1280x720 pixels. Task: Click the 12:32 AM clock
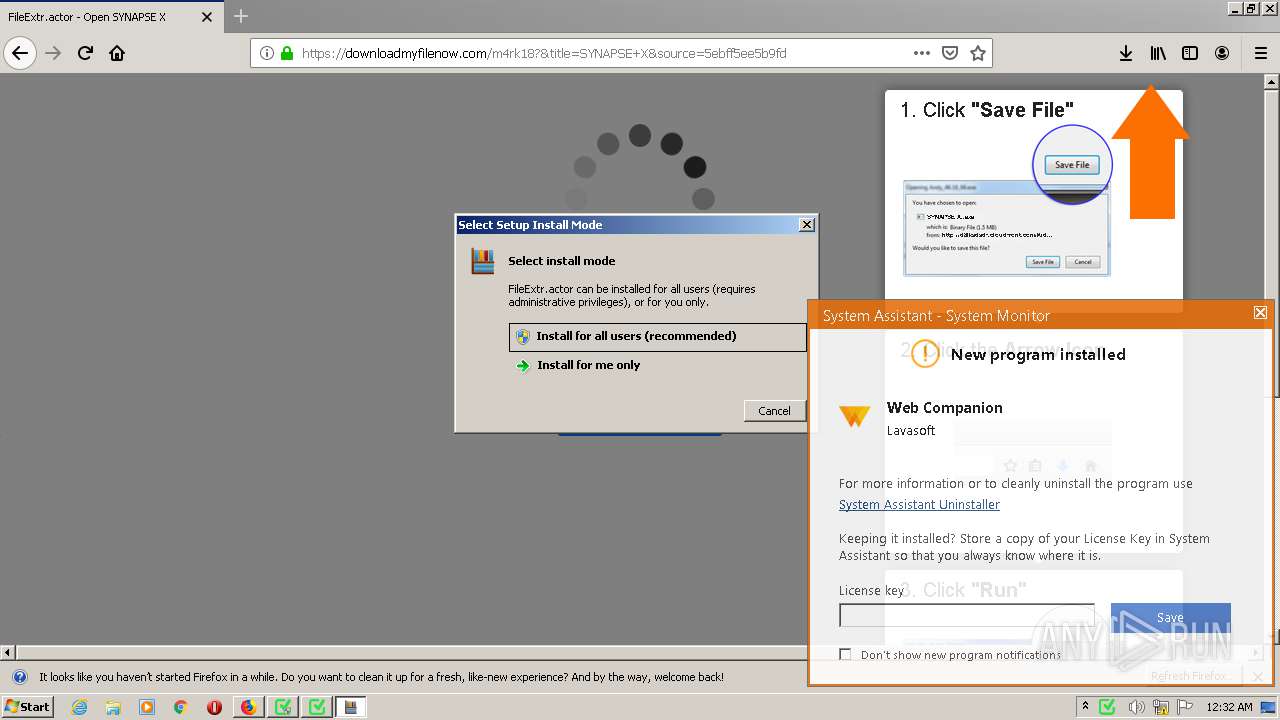point(1229,707)
